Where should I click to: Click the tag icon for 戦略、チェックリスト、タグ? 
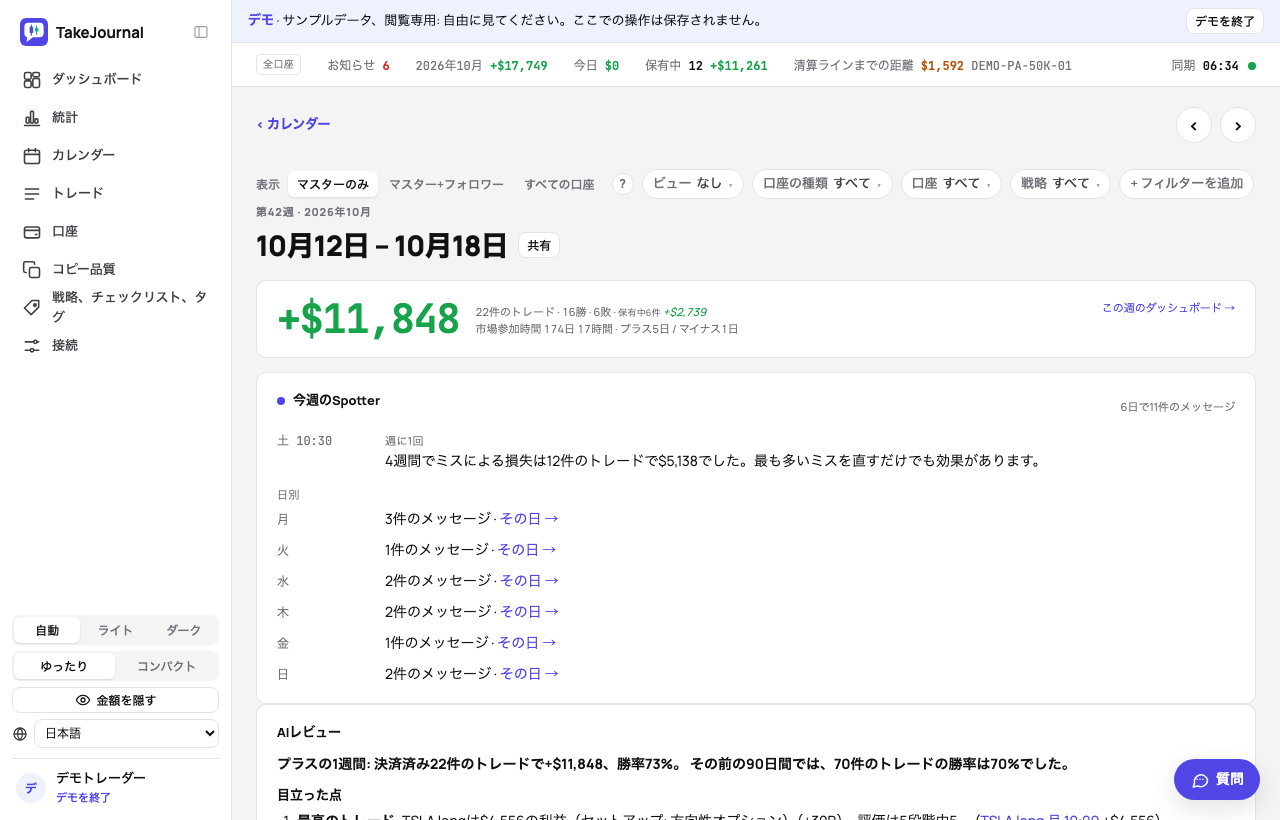click(x=32, y=307)
